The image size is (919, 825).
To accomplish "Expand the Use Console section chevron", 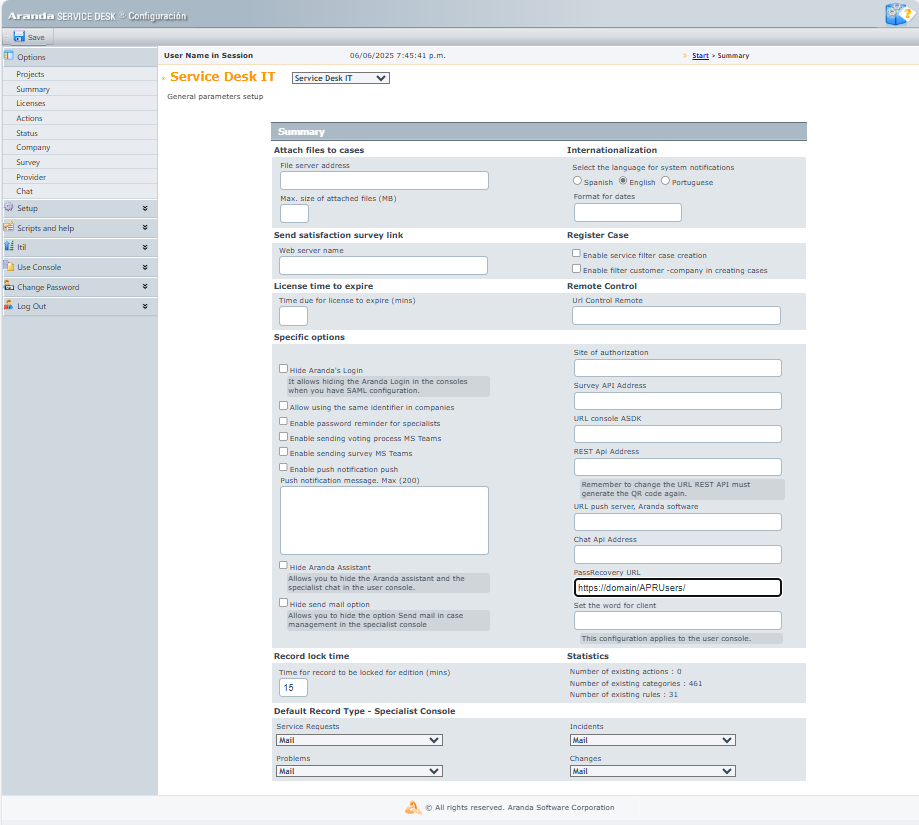I will click(145, 267).
